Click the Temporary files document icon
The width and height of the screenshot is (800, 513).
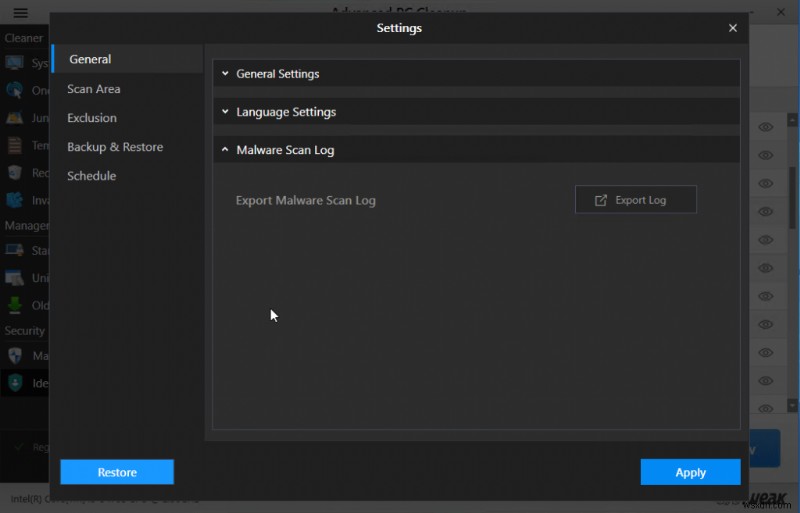[14, 145]
